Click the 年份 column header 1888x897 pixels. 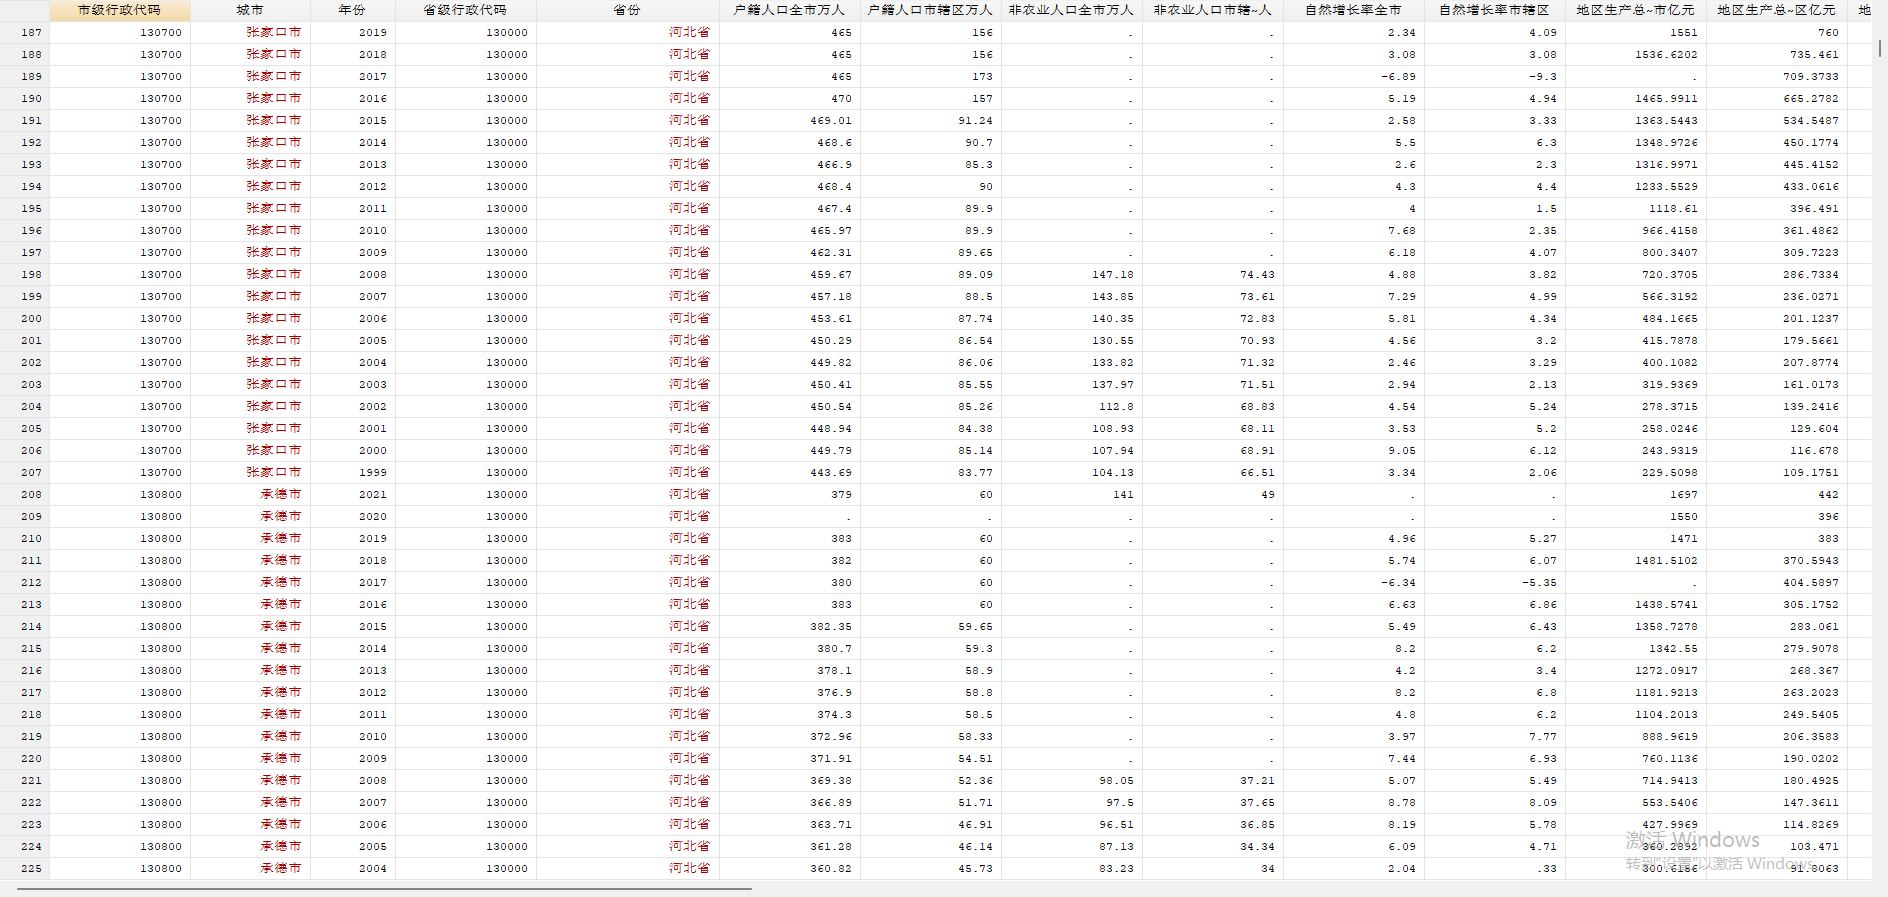click(x=352, y=10)
